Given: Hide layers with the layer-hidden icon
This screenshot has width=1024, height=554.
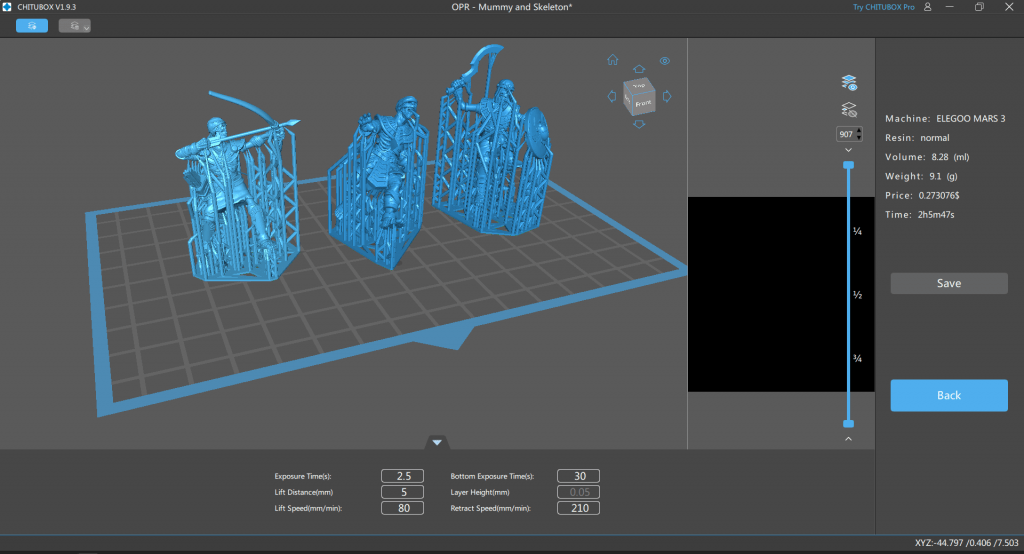Looking at the screenshot, I should click(849, 110).
